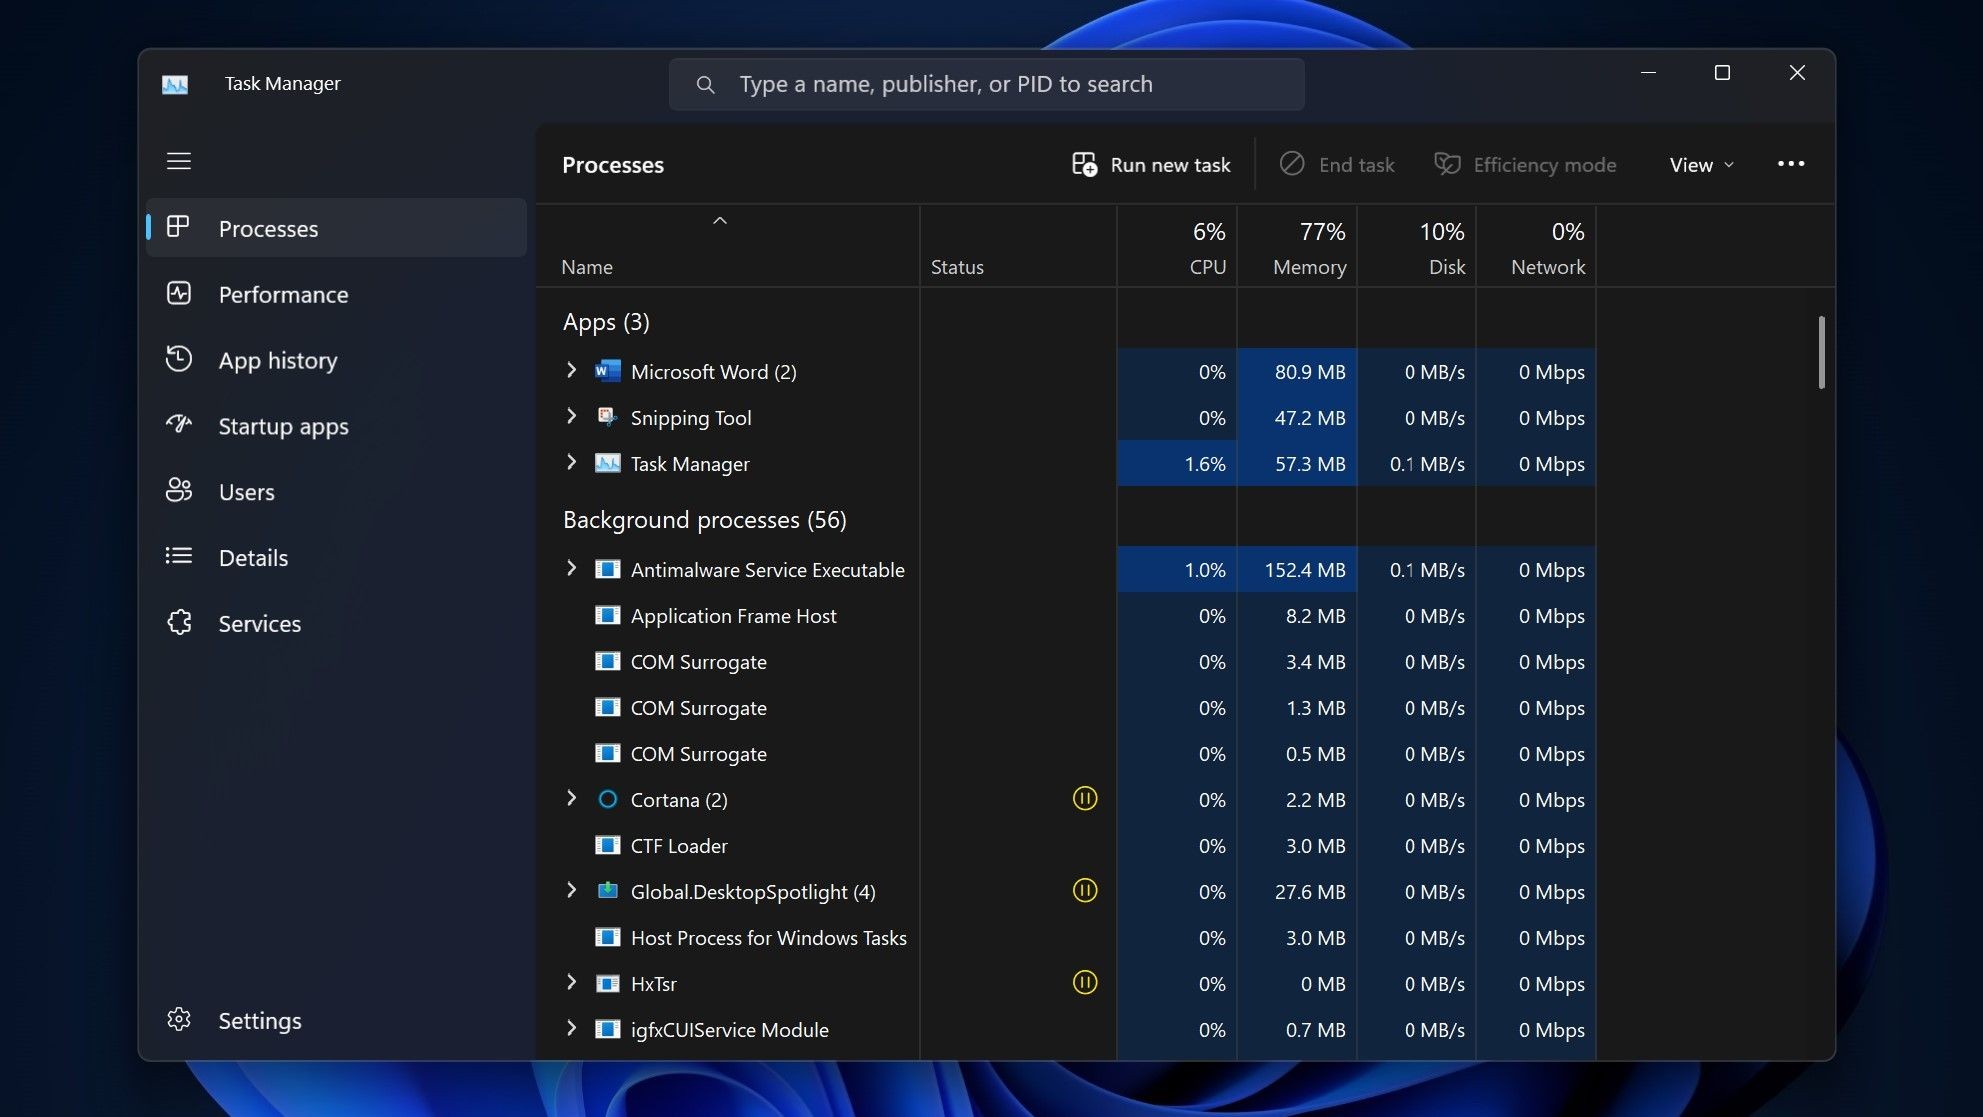Expand the Microsoft Word process group
Image resolution: width=1983 pixels, height=1117 pixels.
571,370
